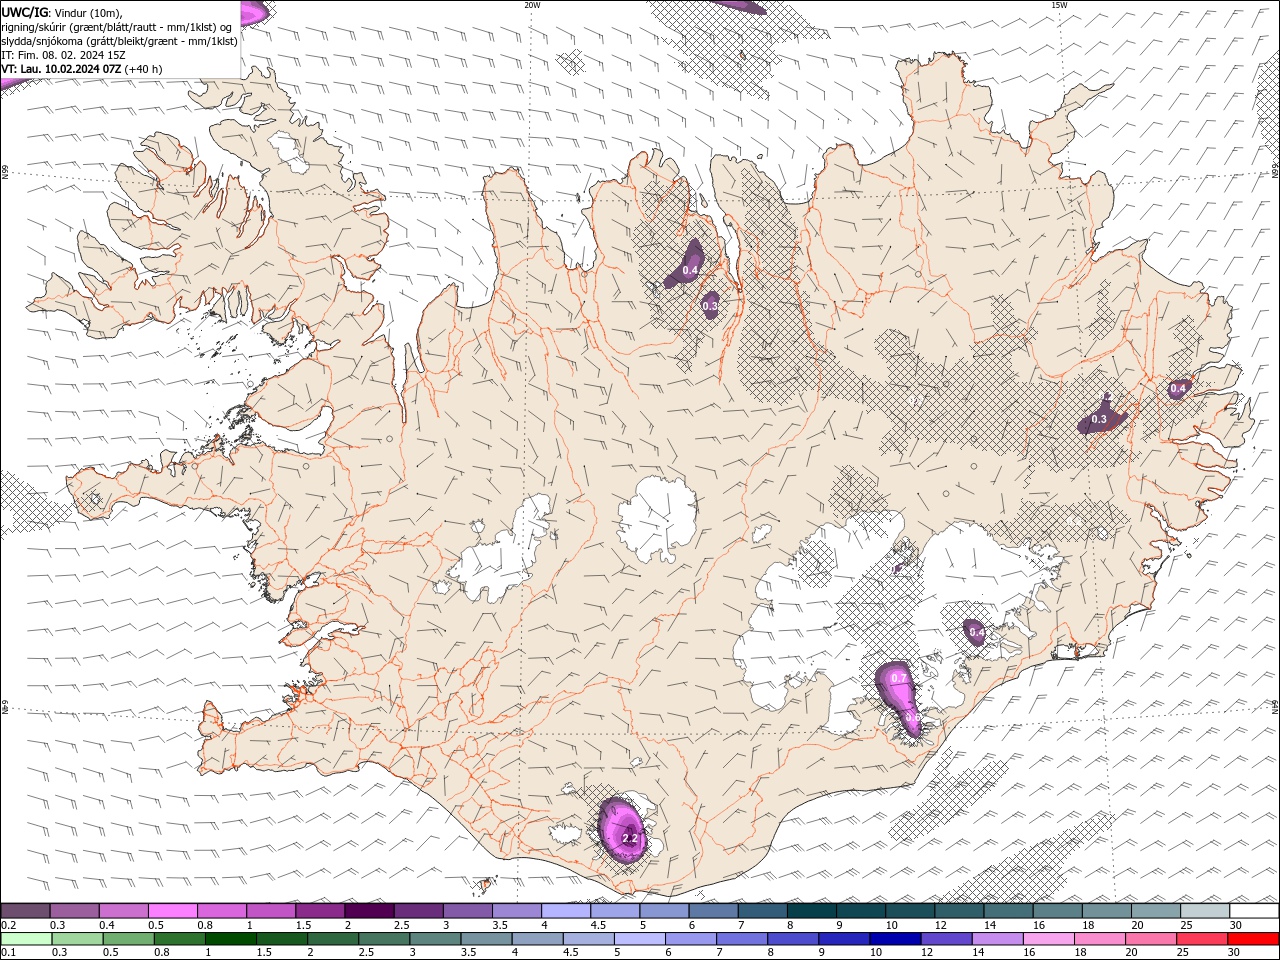Click the 'slydda/snjókoma' sleet and snow description line
This screenshot has width=1280, height=960.
[119, 41]
